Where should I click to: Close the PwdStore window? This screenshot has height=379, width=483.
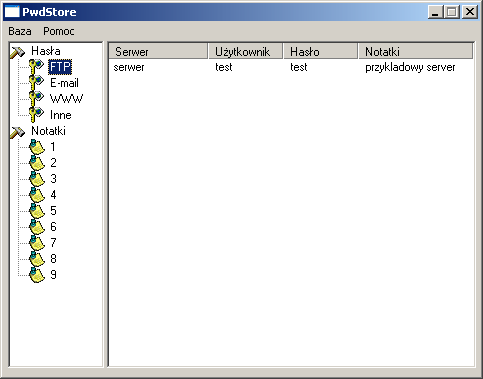point(470,12)
